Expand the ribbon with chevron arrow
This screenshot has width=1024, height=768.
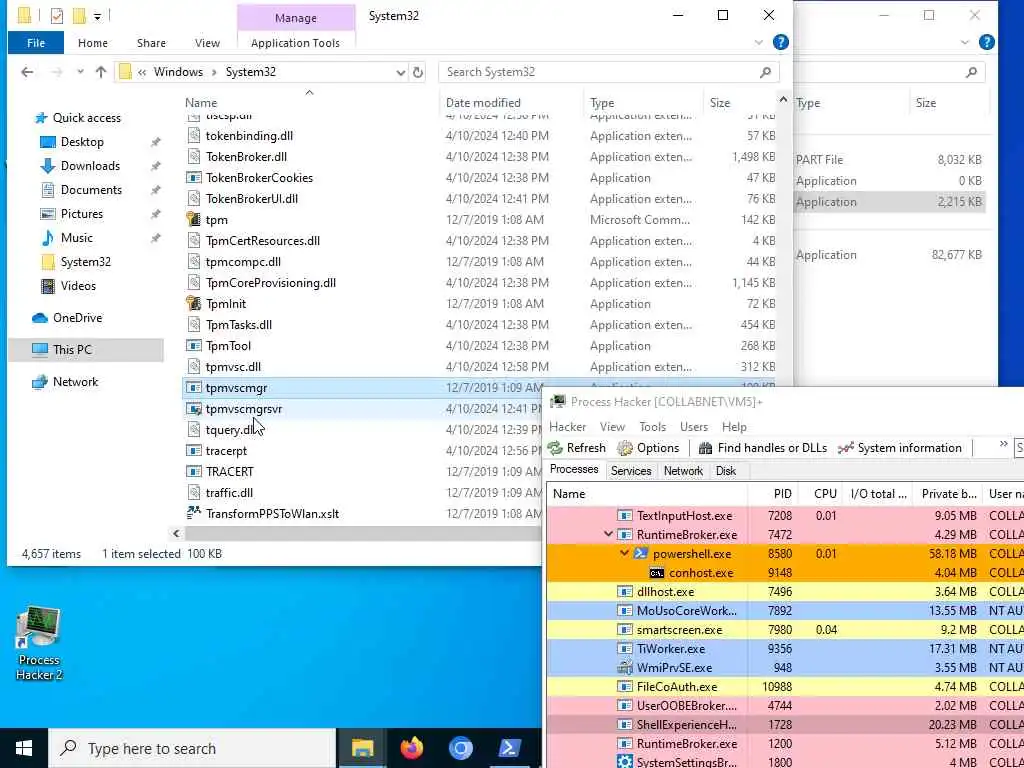(x=759, y=42)
